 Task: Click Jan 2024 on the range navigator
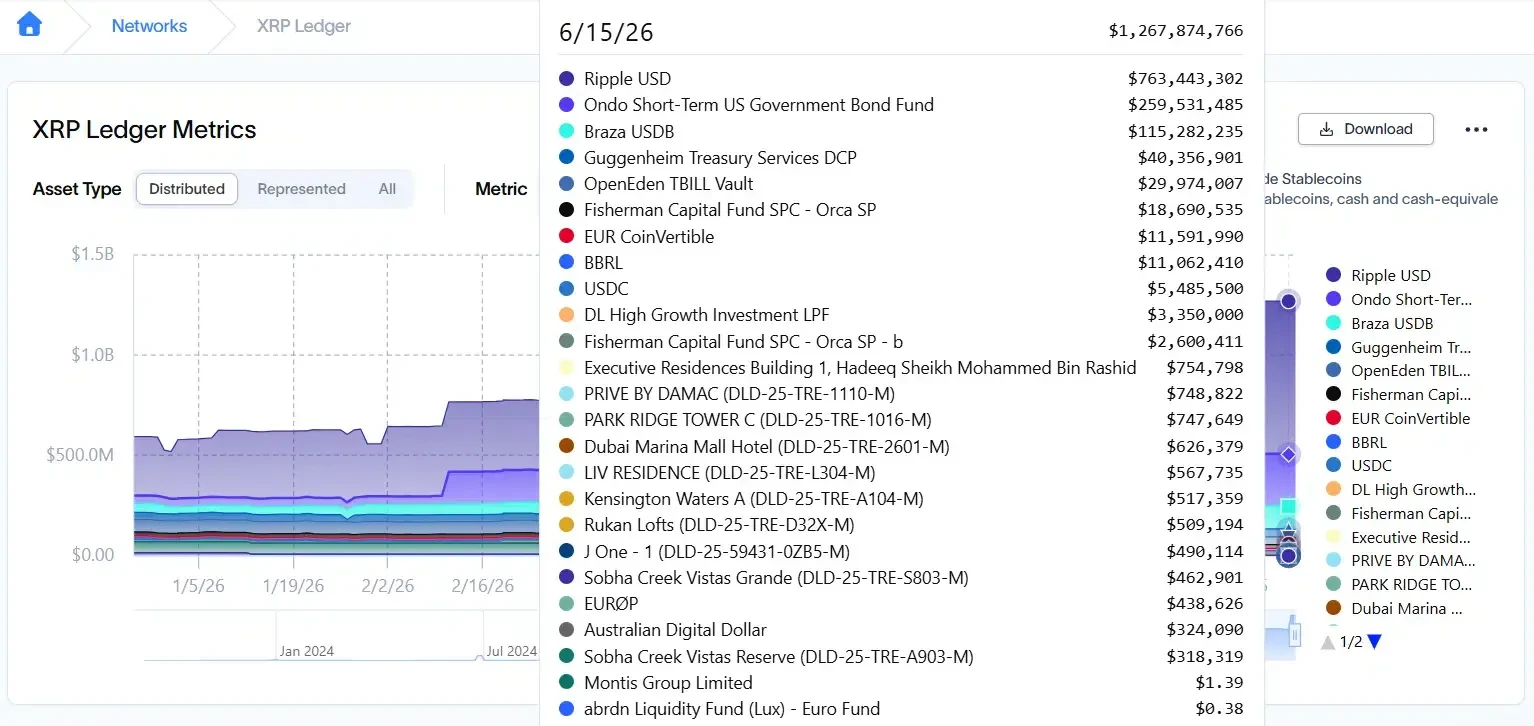pyautogui.click(x=306, y=651)
